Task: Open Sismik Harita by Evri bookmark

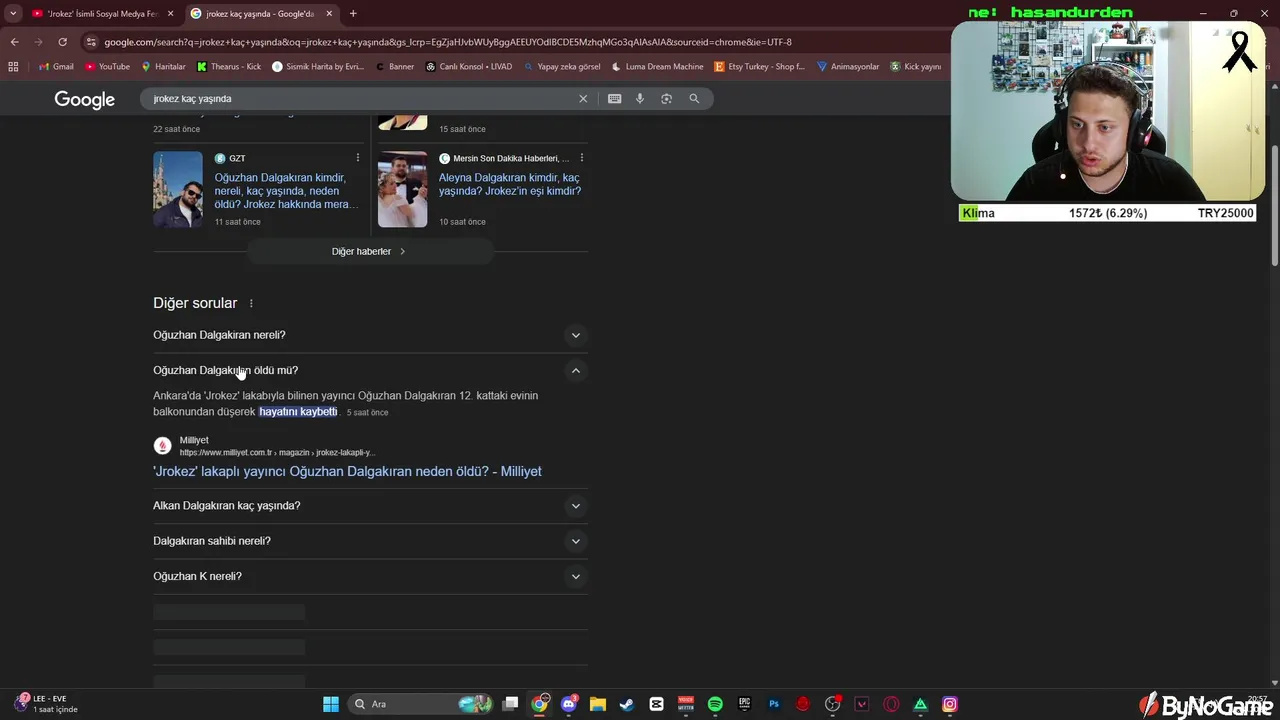Action: coord(318,67)
